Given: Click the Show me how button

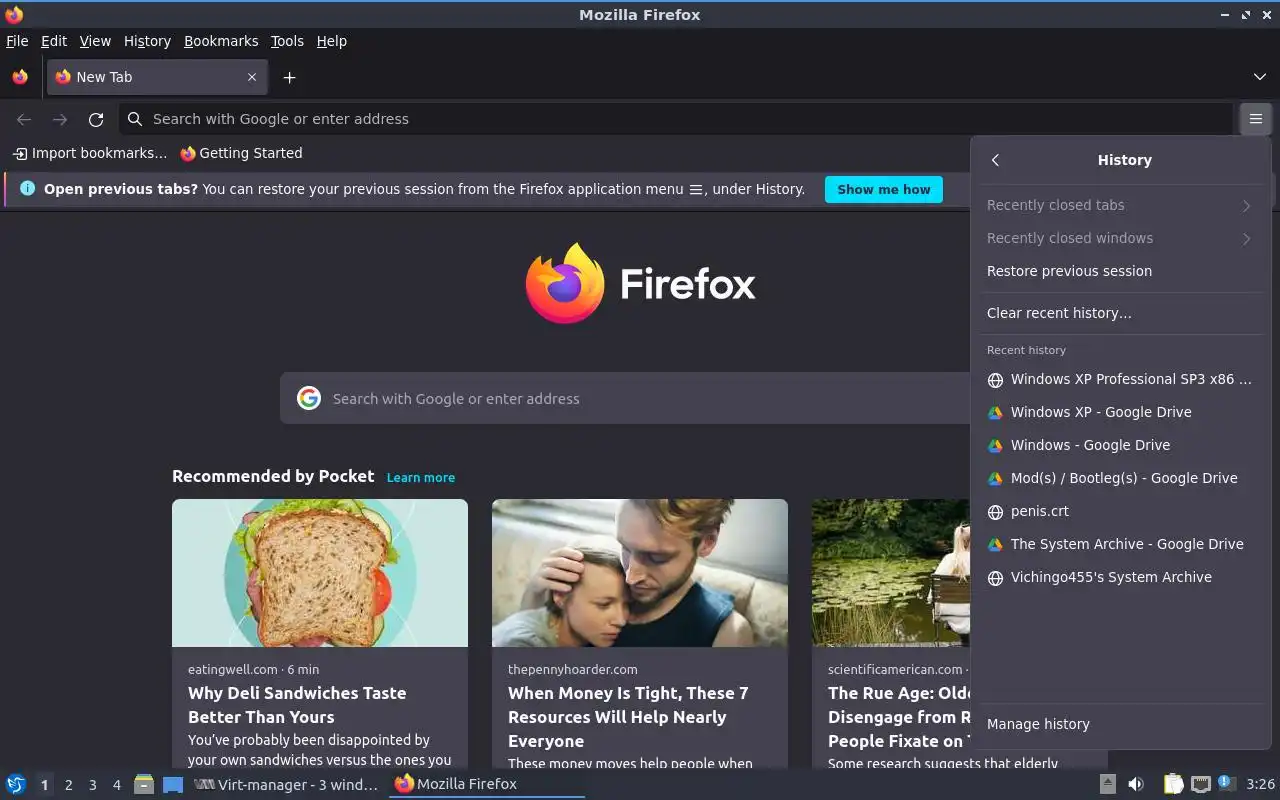Looking at the screenshot, I should point(883,189).
